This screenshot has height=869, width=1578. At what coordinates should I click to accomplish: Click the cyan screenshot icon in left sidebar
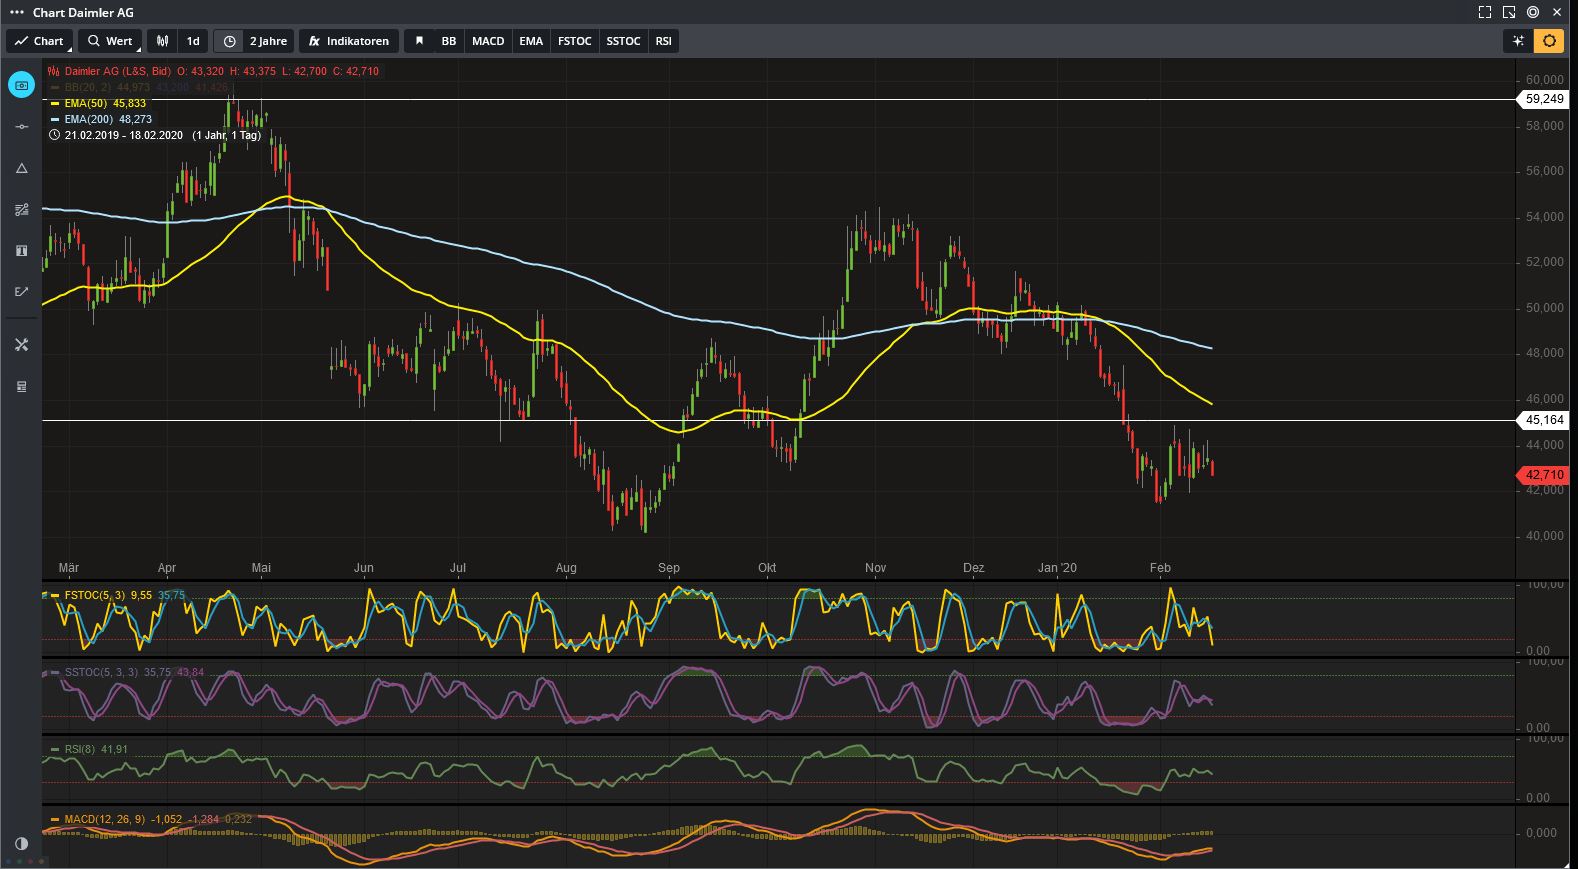tap(21, 85)
